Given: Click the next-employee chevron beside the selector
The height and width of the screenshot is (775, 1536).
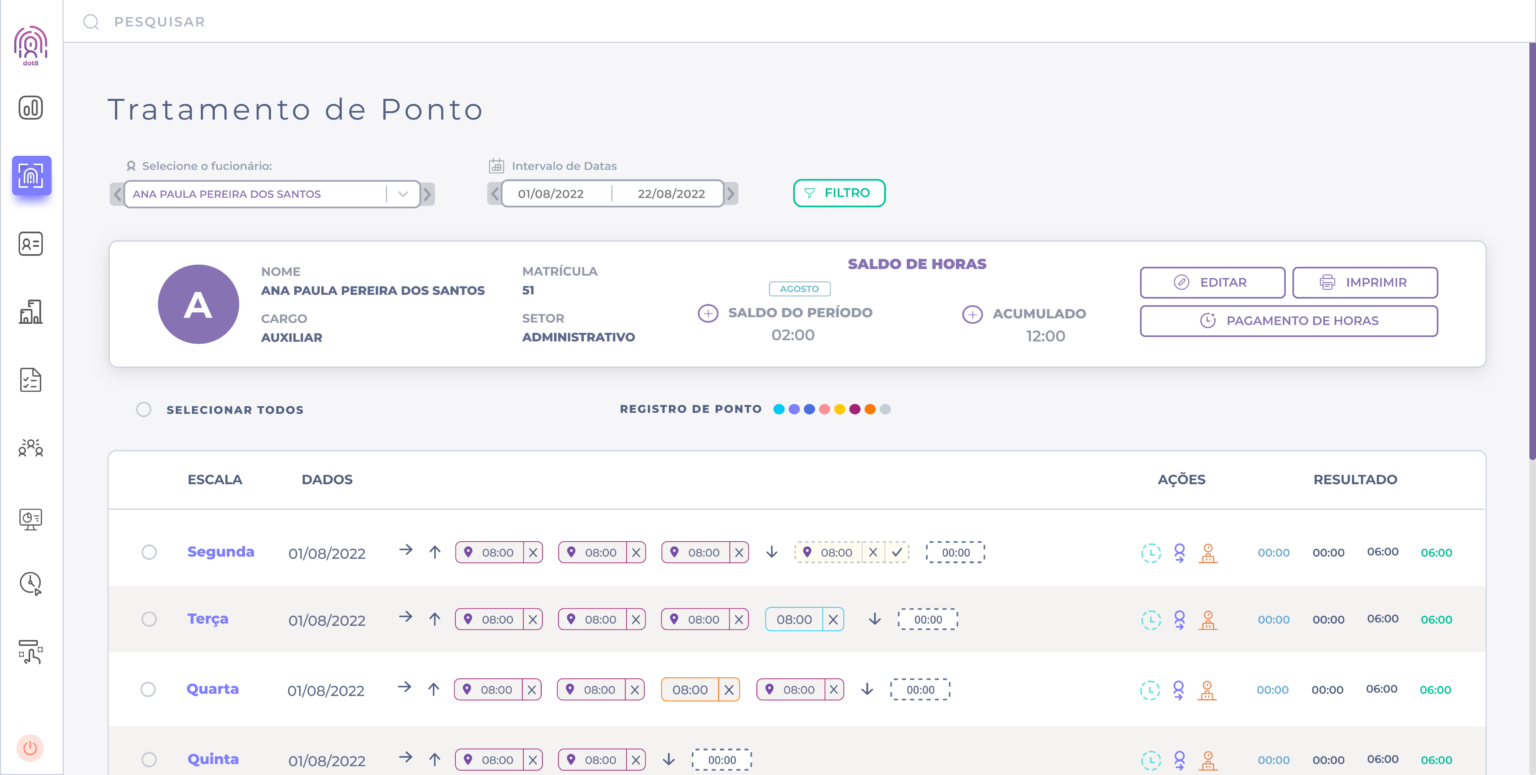Looking at the screenshot, I should (x=427, y=193).
